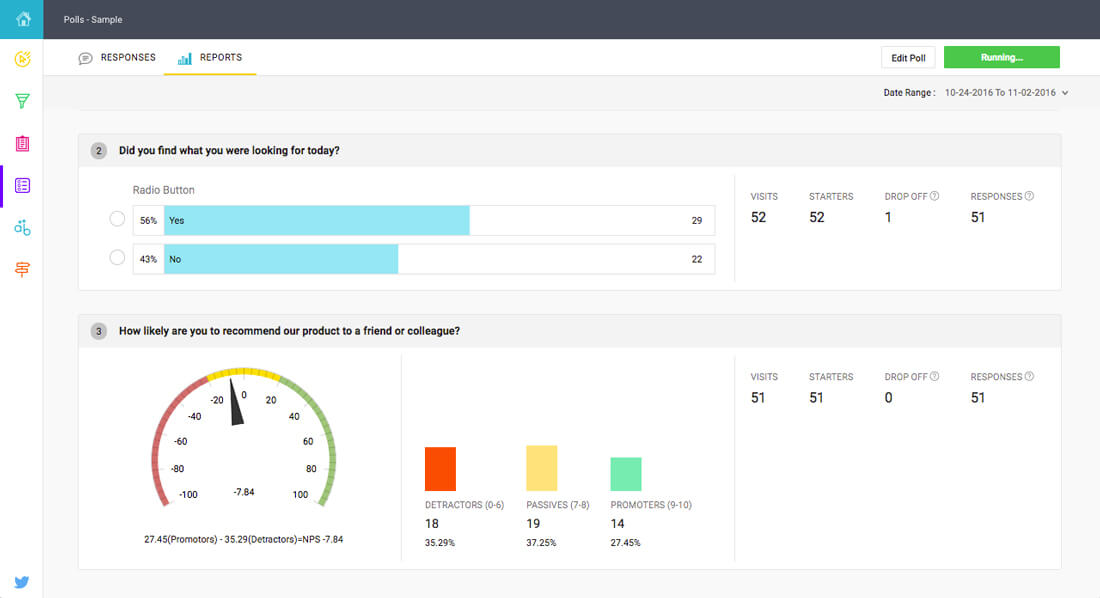Image resolution: width=1100 pixels, height=598 pixels.
Task: Click the Detractors (0-6) label
Action: [464, 505]
